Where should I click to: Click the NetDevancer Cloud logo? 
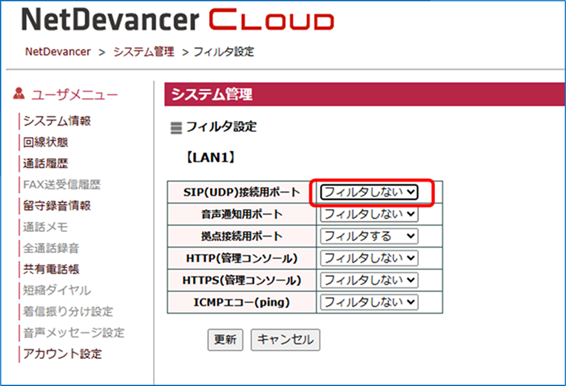point(178,20)
